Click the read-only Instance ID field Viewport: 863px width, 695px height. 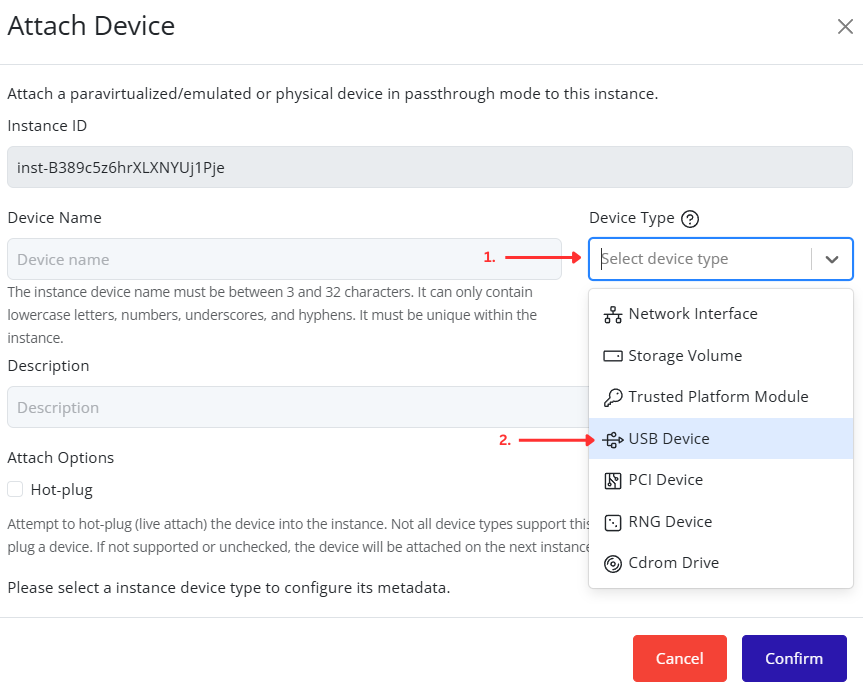point(430,167)
